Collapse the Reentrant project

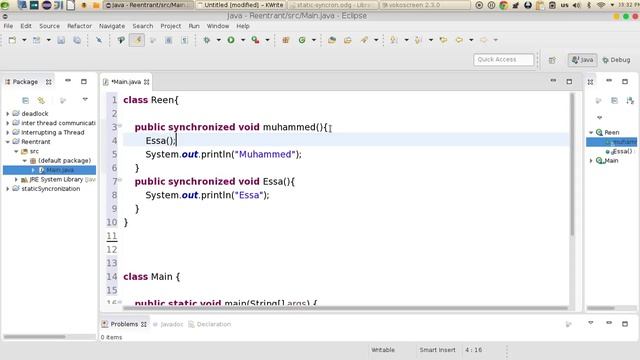7,142
